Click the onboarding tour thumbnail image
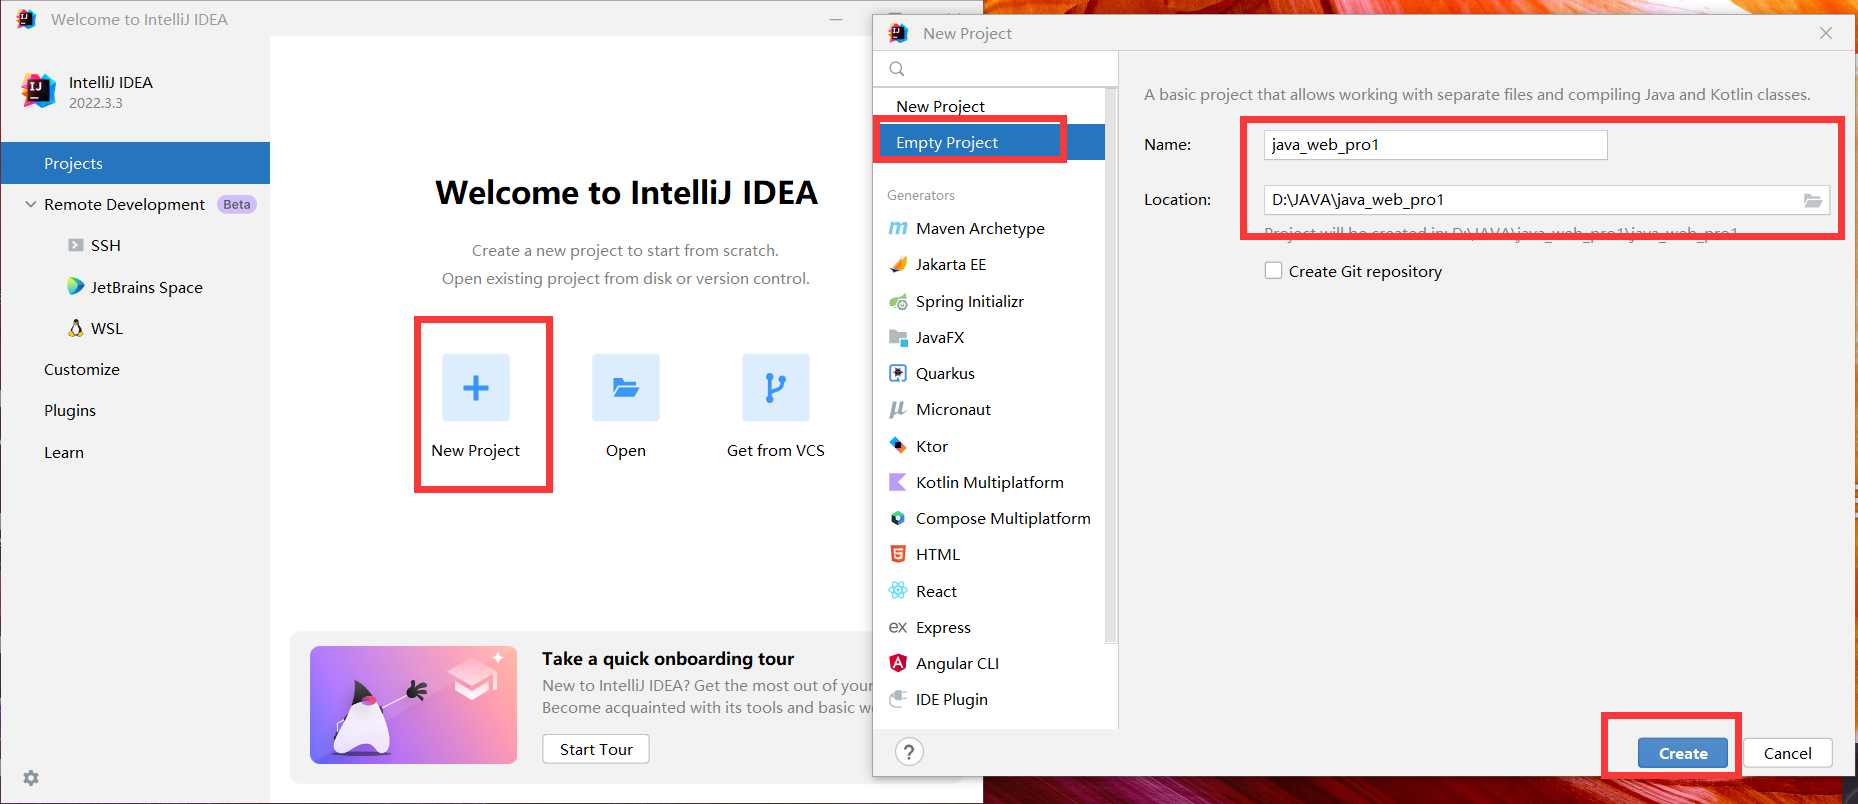The height and width of the screenshot is (804, 1858). pyautogui.click(x=414, y=705)
